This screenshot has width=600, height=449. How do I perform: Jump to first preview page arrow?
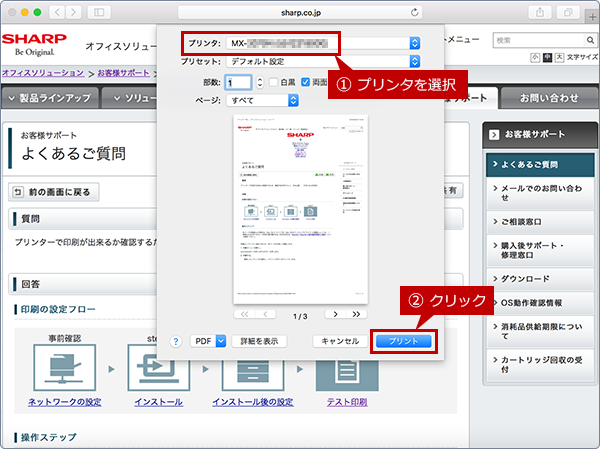click(246, 314)
